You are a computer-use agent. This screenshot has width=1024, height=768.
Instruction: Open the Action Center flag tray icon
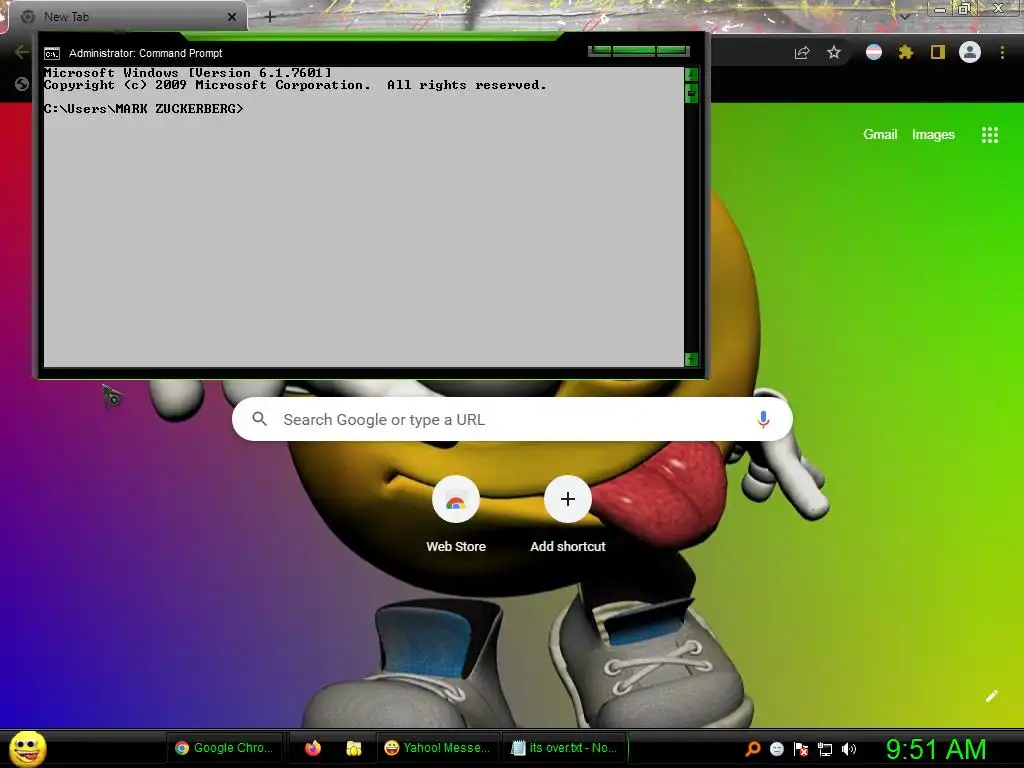pos(801,749)
